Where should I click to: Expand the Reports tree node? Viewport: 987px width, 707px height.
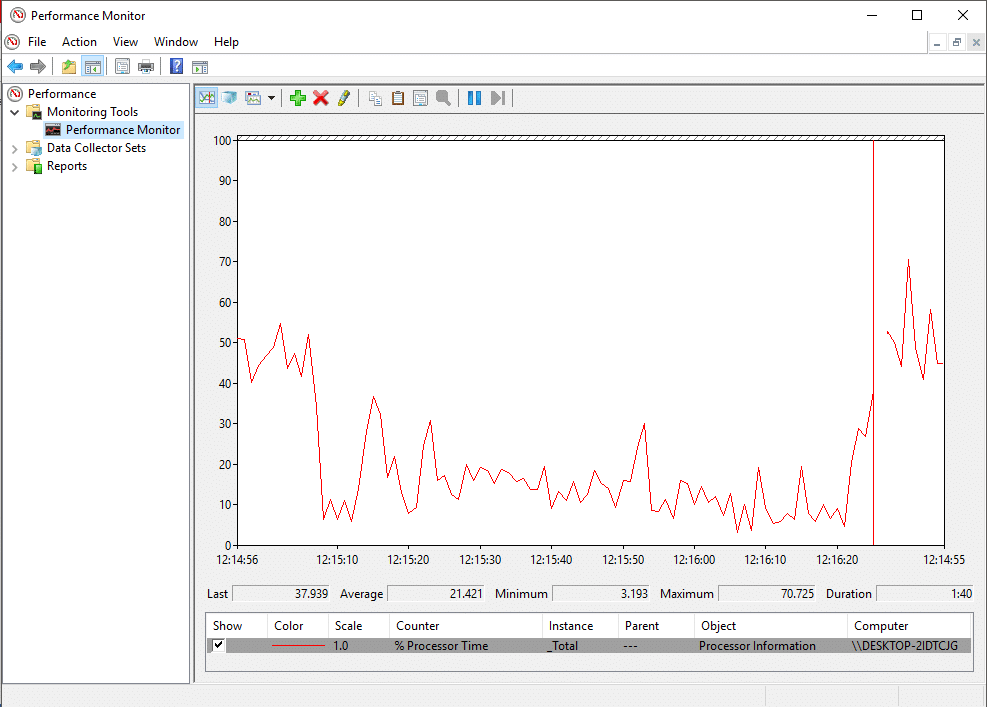tap(15, 166)
